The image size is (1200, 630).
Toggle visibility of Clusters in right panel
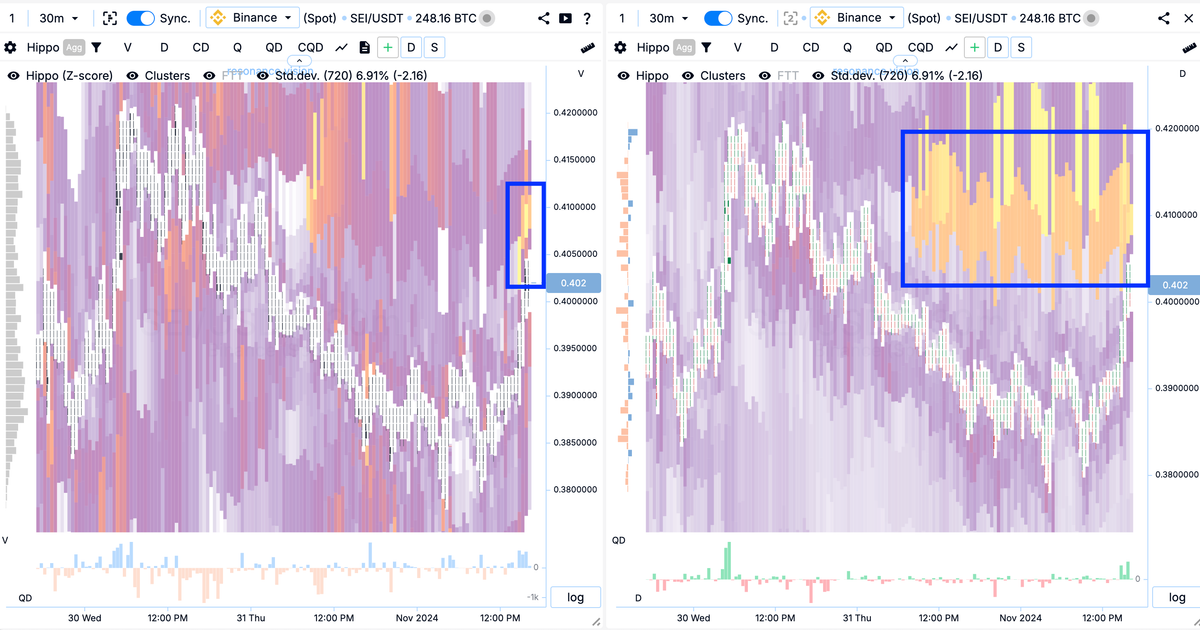[x=688, y=75]
